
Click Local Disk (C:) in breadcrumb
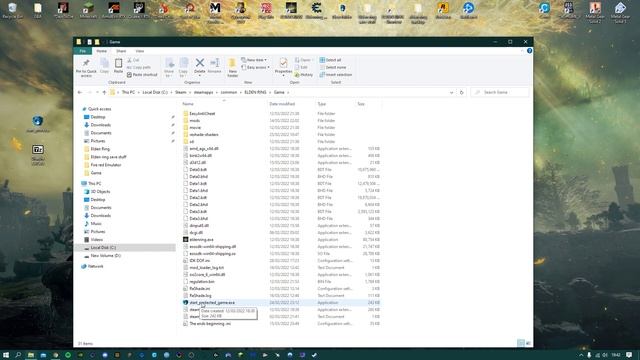click(x=155, y=93)
